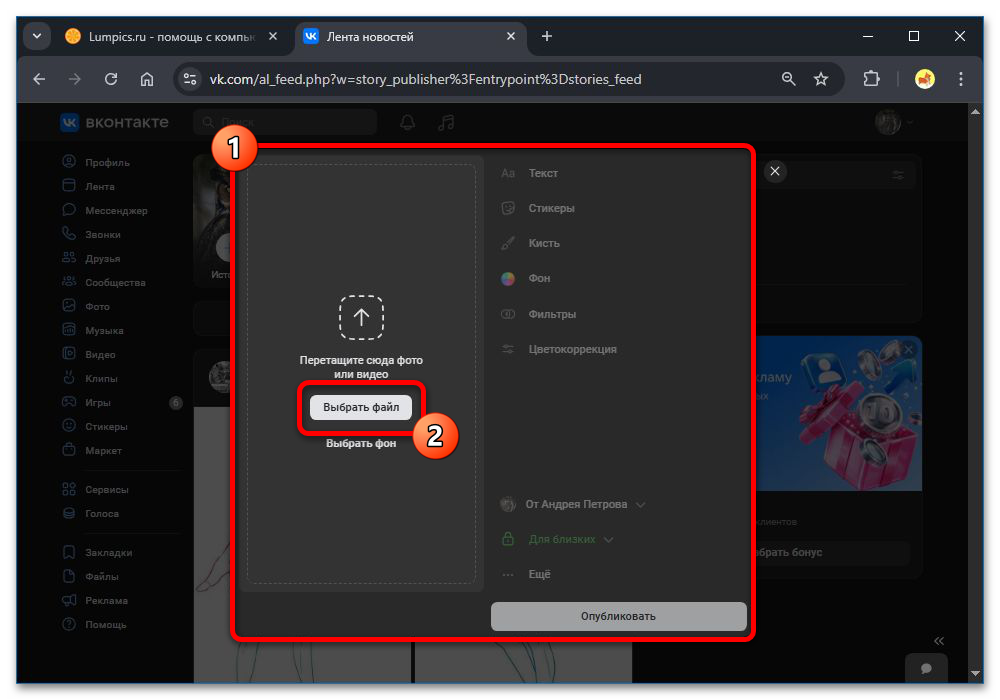Screen dimensions: 1000x700
Task: Click the upload arrow icon
Action: (x=361, y=318)
